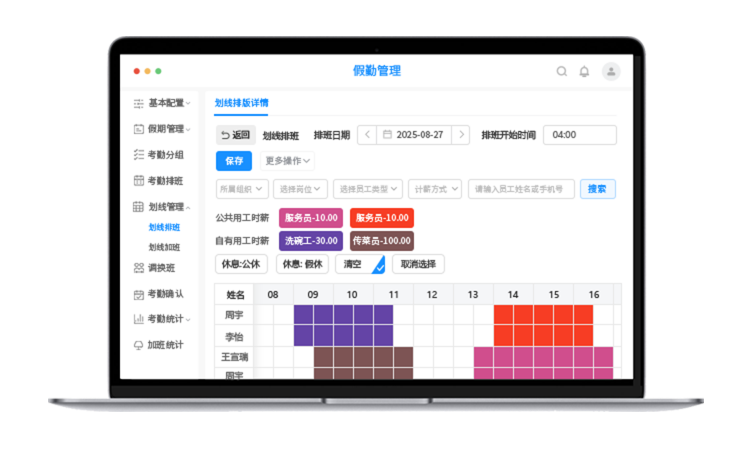Select the 休息: 假休 option
Image resolution: width=748 pixels, height=472 pixels.
coord(302,264)
